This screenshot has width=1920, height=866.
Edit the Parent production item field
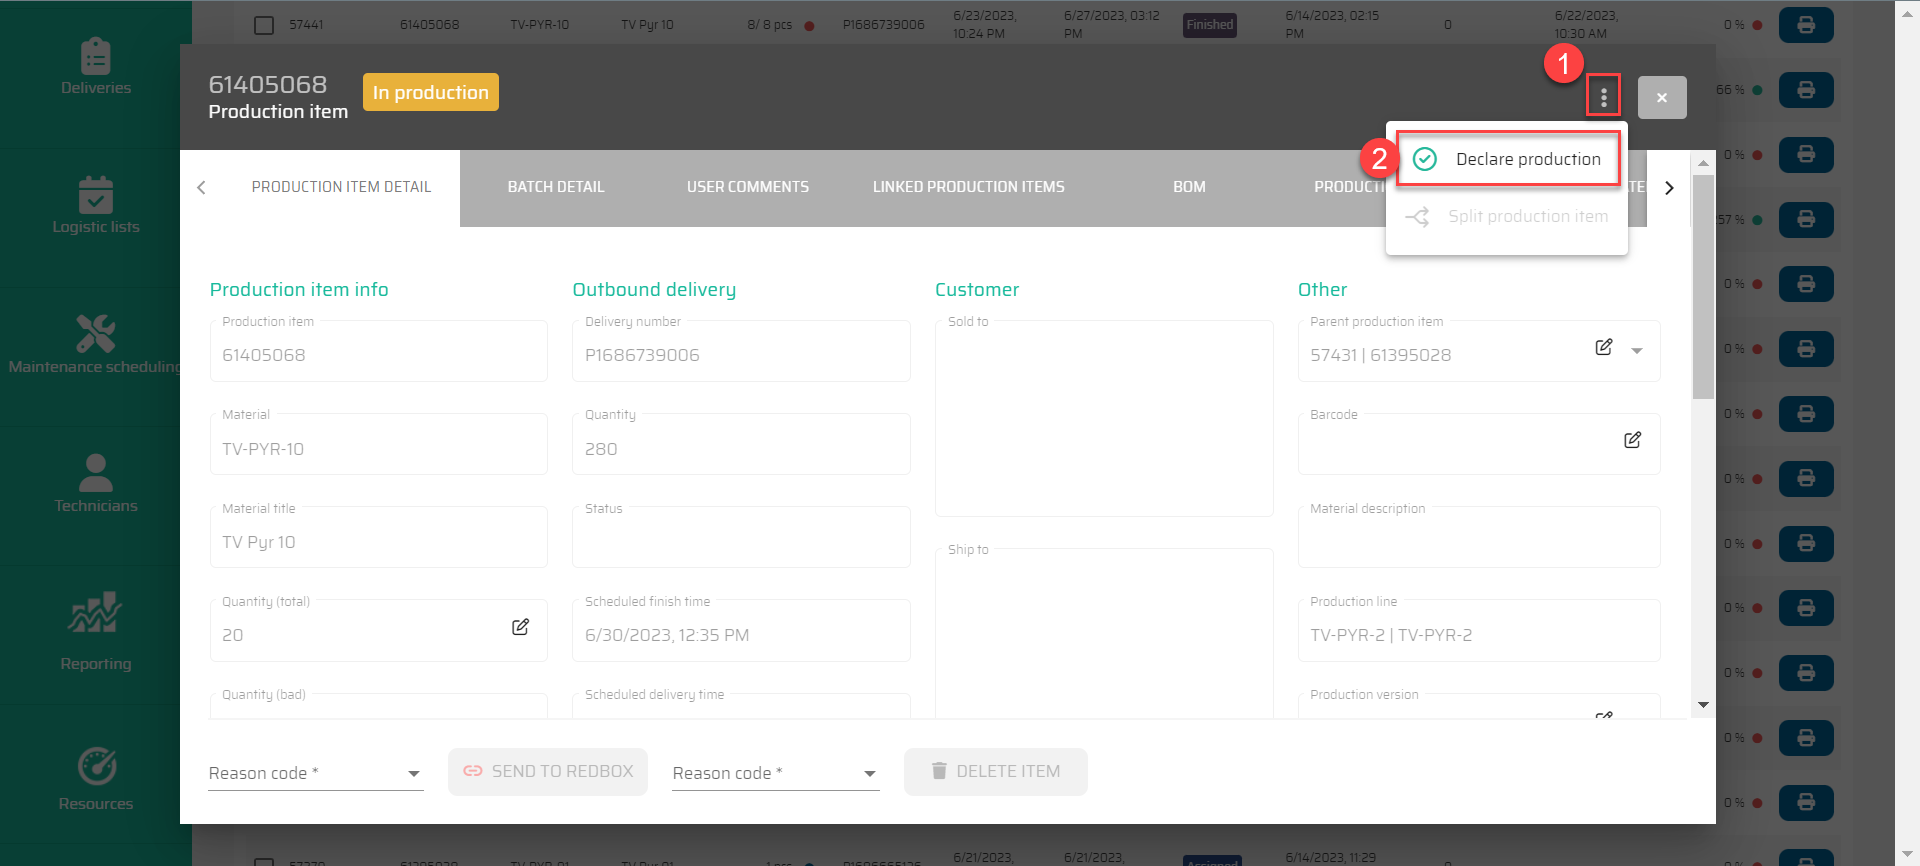(x=1603, y=347)
